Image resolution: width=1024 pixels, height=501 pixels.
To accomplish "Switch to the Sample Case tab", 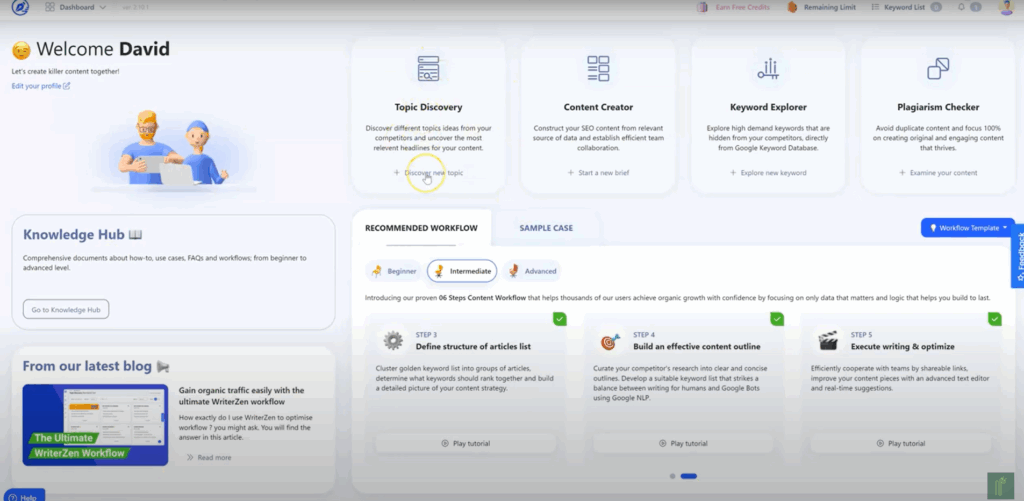I will [x=546, y=228].
